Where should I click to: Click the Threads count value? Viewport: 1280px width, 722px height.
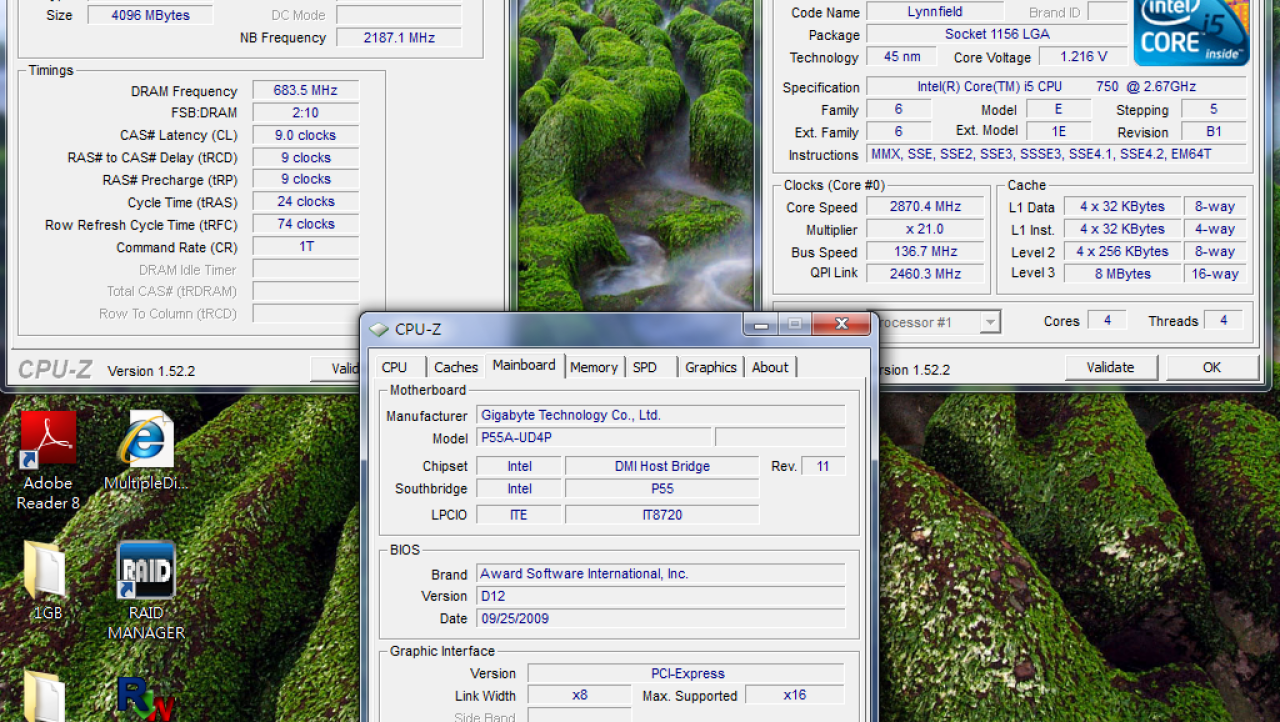[x=1223, y=320]
